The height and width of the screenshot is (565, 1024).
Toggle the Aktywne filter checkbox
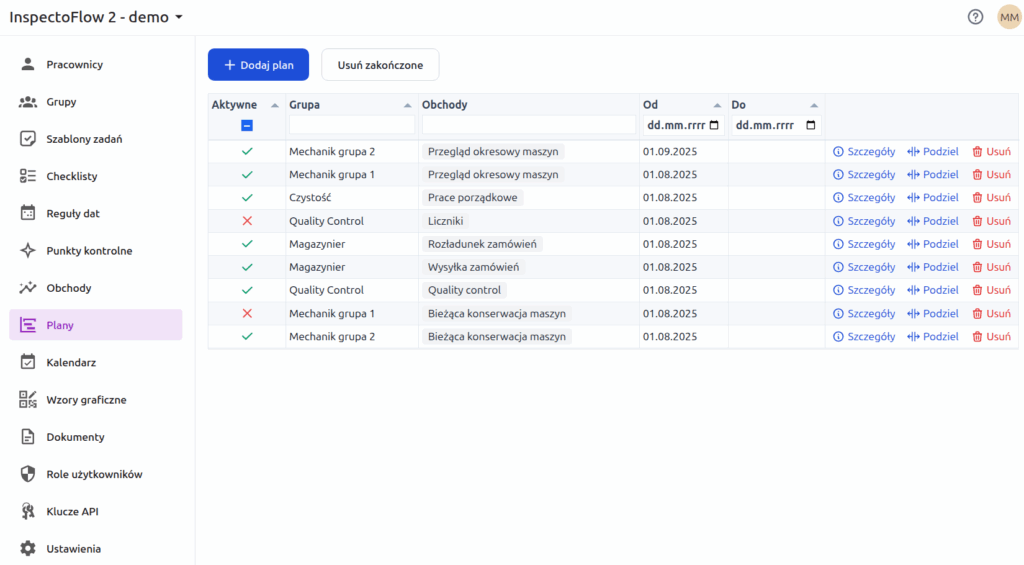pos(247,125)
